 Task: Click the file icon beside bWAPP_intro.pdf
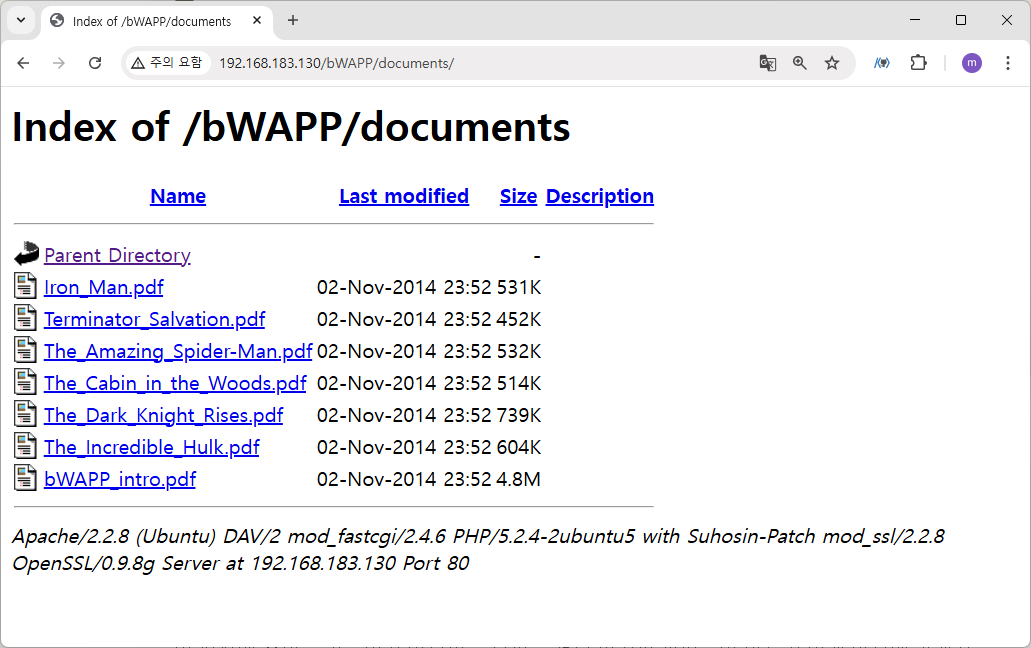[26, 478]
